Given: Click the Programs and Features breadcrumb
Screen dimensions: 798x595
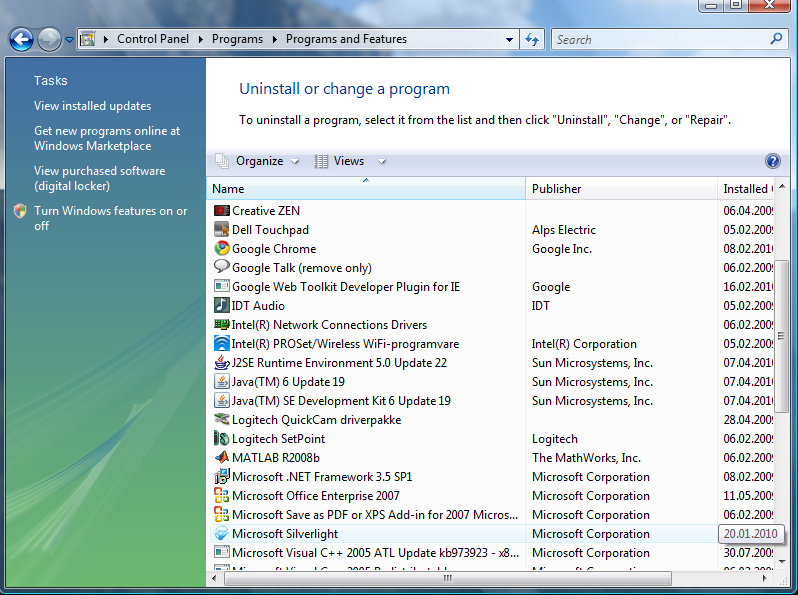Looking at the screenshot, I should pyautogui.click(x=346, y=39).
